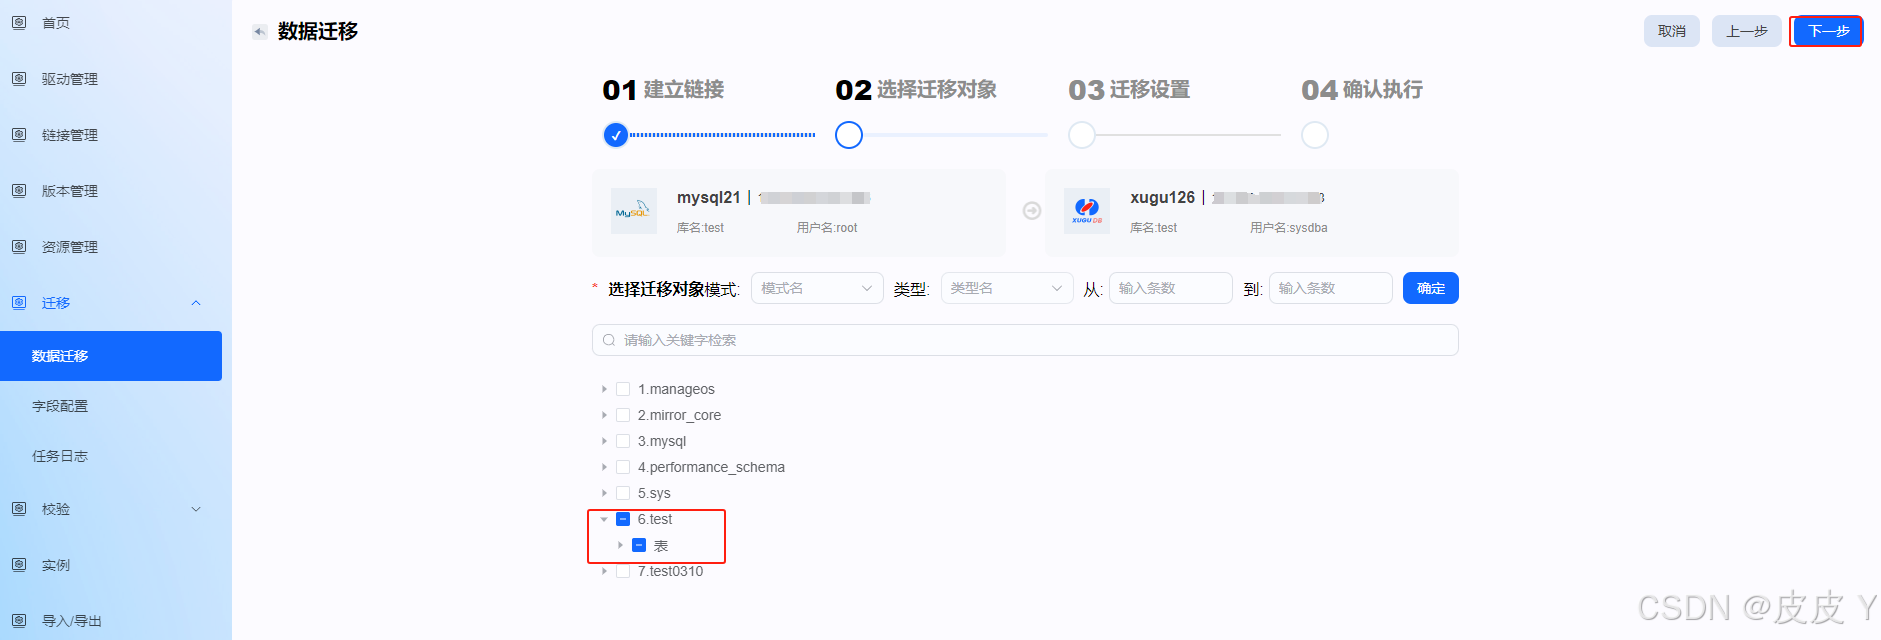Click the step 04 circle indicator
Screen dimensions: 1881x640
1315,135
